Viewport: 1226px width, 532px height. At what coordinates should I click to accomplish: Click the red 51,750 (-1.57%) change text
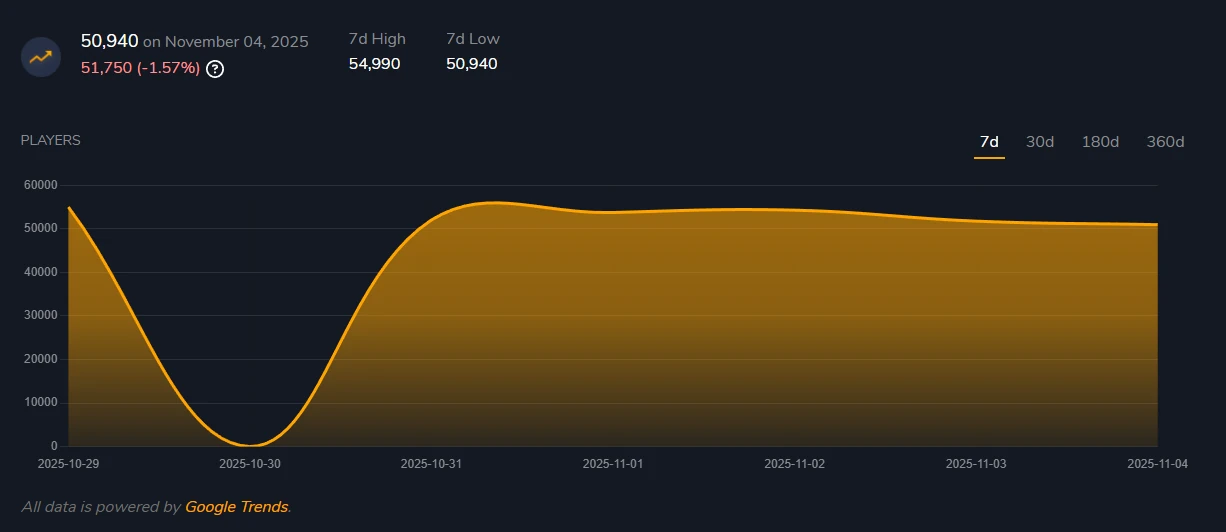[x=140, y=68]
